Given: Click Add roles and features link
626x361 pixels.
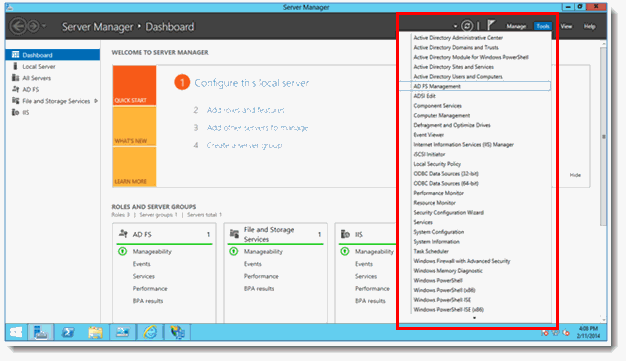Looking at the screenshot, I should pos(246,110).
